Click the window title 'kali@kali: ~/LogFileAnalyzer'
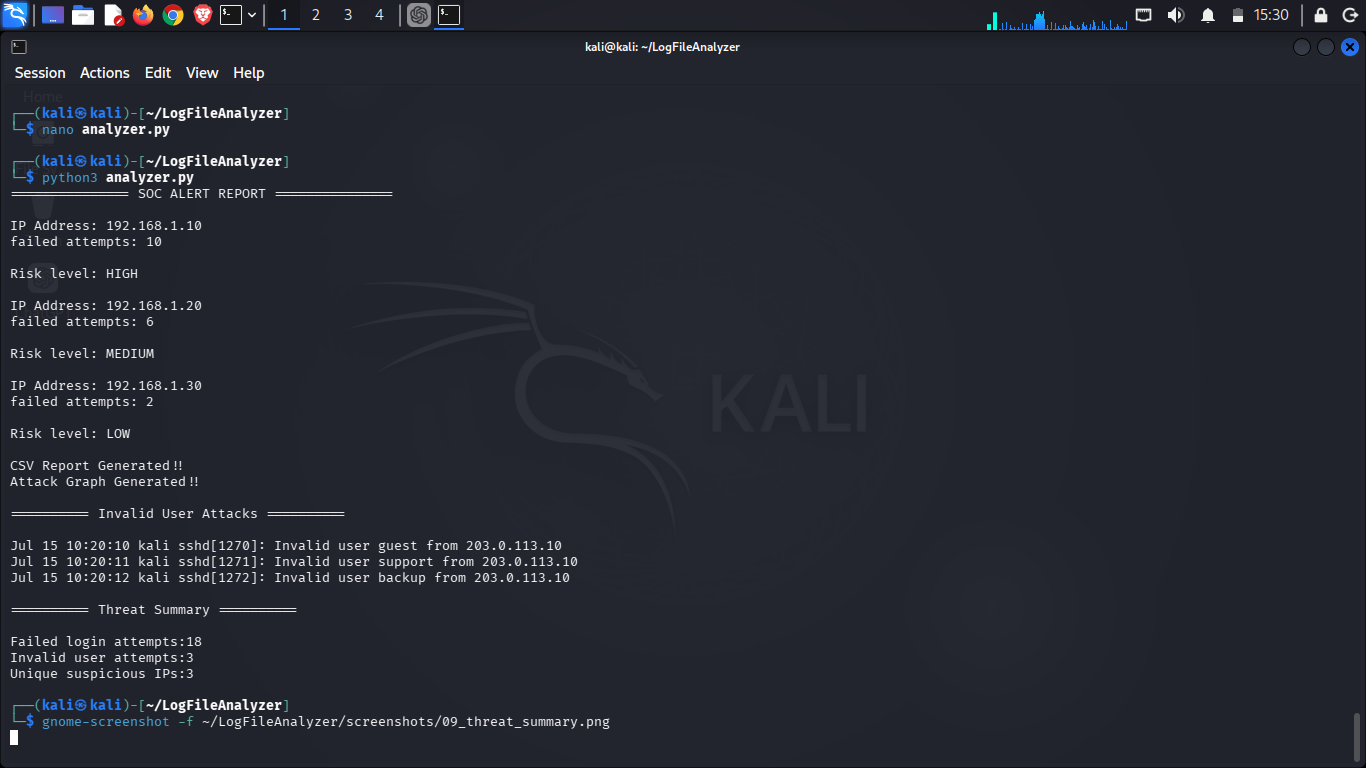The image size is (1366, 768). pyautogui.click(x=662, y=47)
